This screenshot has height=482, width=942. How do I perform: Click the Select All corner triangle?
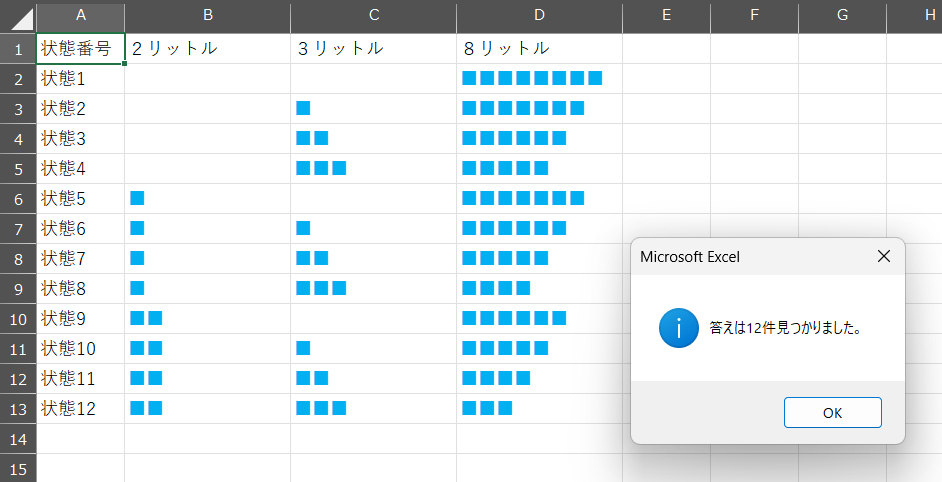18,17
